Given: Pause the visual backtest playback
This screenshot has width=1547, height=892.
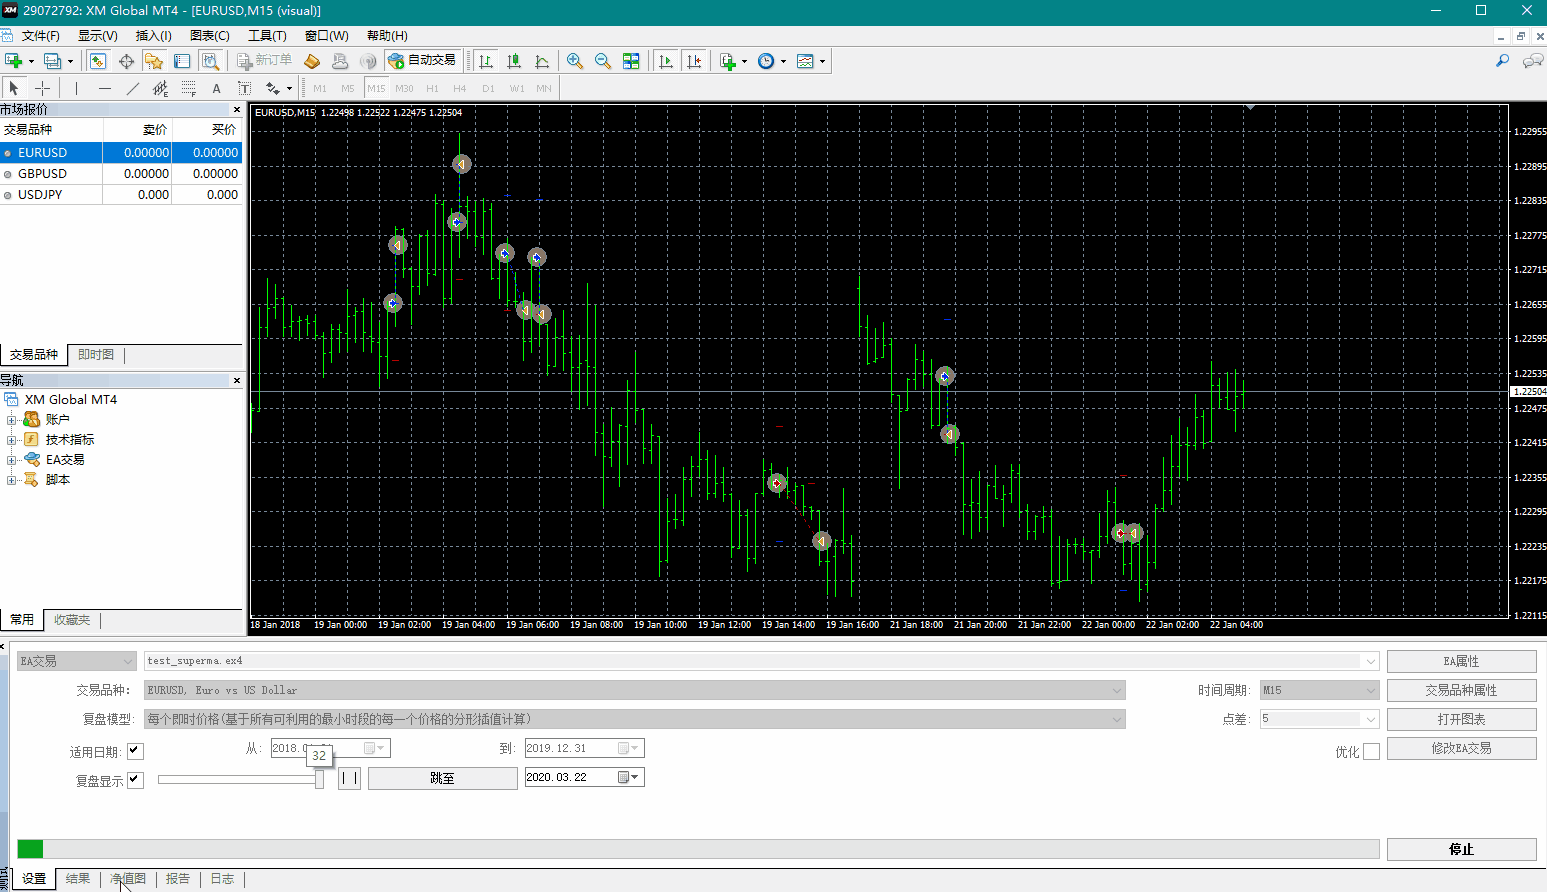Looking at the screenshot, I should click(349, 778).
